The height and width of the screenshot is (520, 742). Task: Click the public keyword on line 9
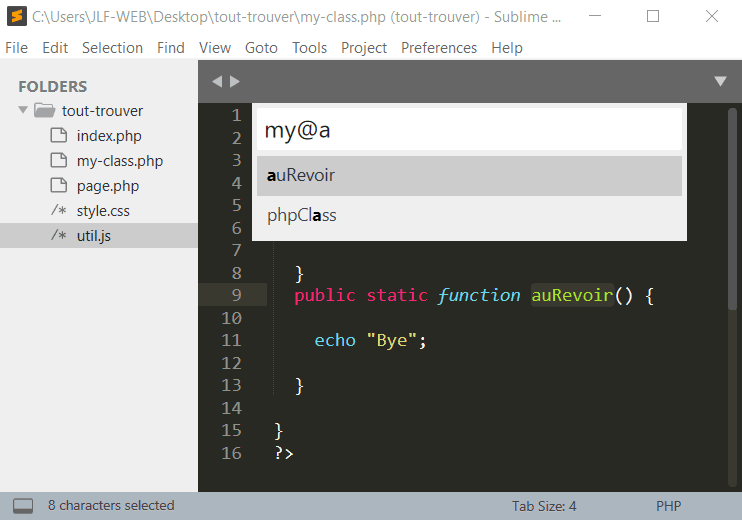[x=325, y=295]
